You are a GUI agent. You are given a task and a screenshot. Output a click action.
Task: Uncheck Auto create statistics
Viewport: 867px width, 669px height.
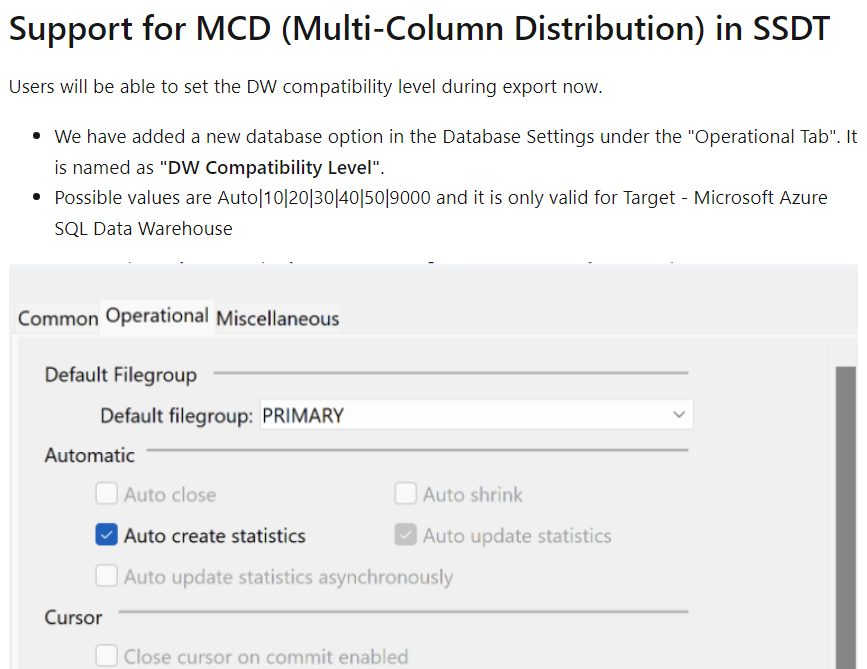coord(107,535)
